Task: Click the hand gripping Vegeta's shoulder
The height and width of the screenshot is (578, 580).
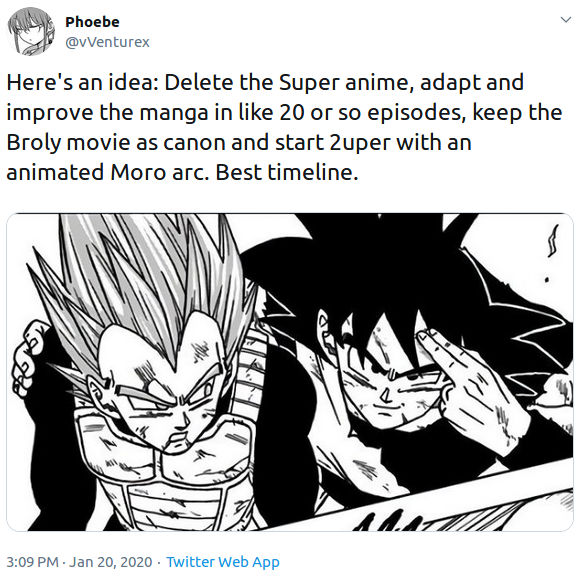Action: (30, 357)
